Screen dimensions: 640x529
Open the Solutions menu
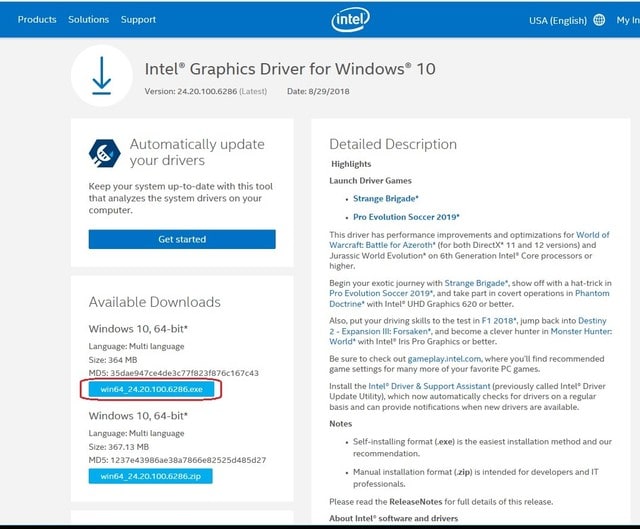(89, 19)
